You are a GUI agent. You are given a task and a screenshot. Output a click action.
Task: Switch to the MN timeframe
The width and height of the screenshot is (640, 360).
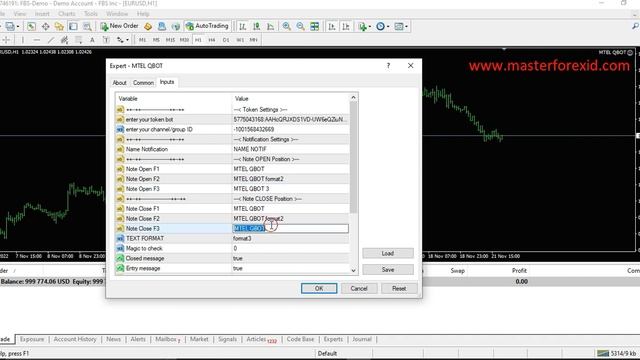(253, 40)
